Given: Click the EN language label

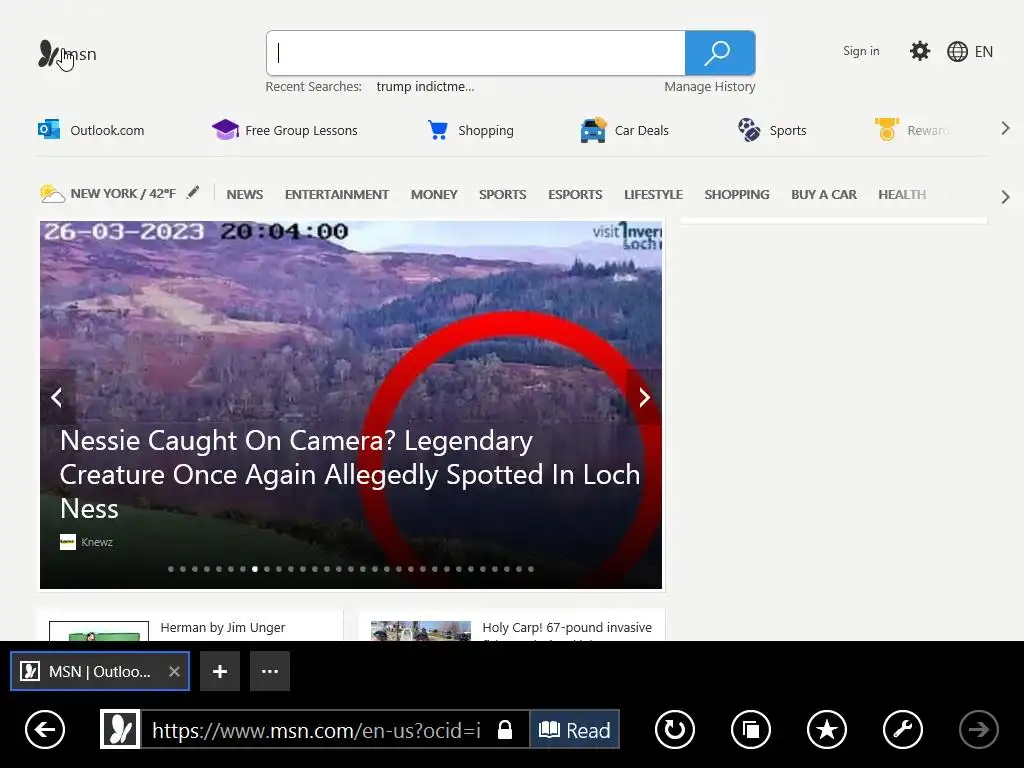Looking at the screenshot, I should click(984, 52).
